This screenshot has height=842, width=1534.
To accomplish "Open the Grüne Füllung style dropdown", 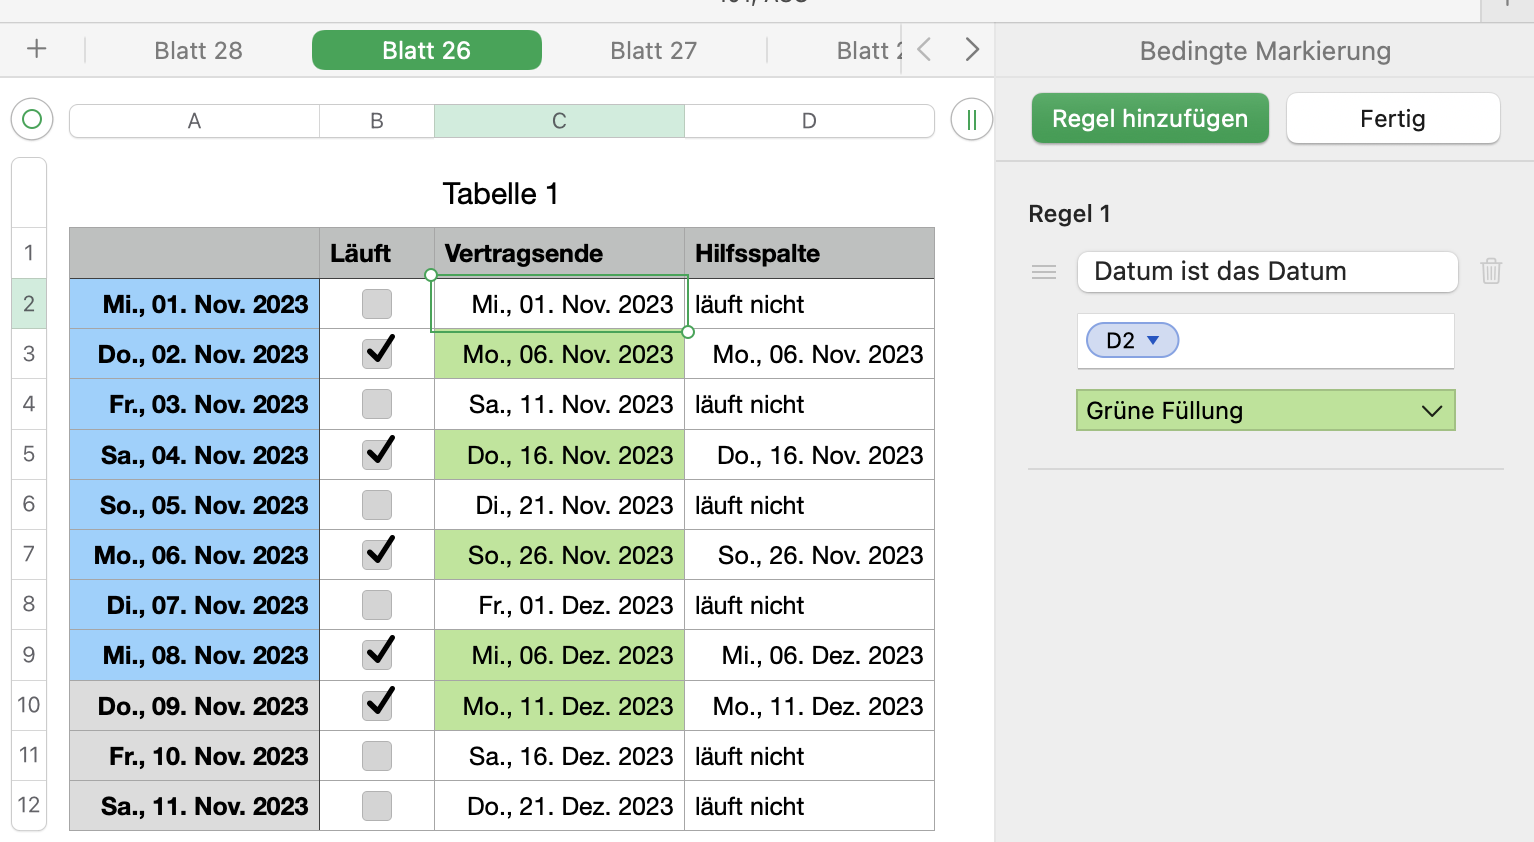I will point(1265,411).
